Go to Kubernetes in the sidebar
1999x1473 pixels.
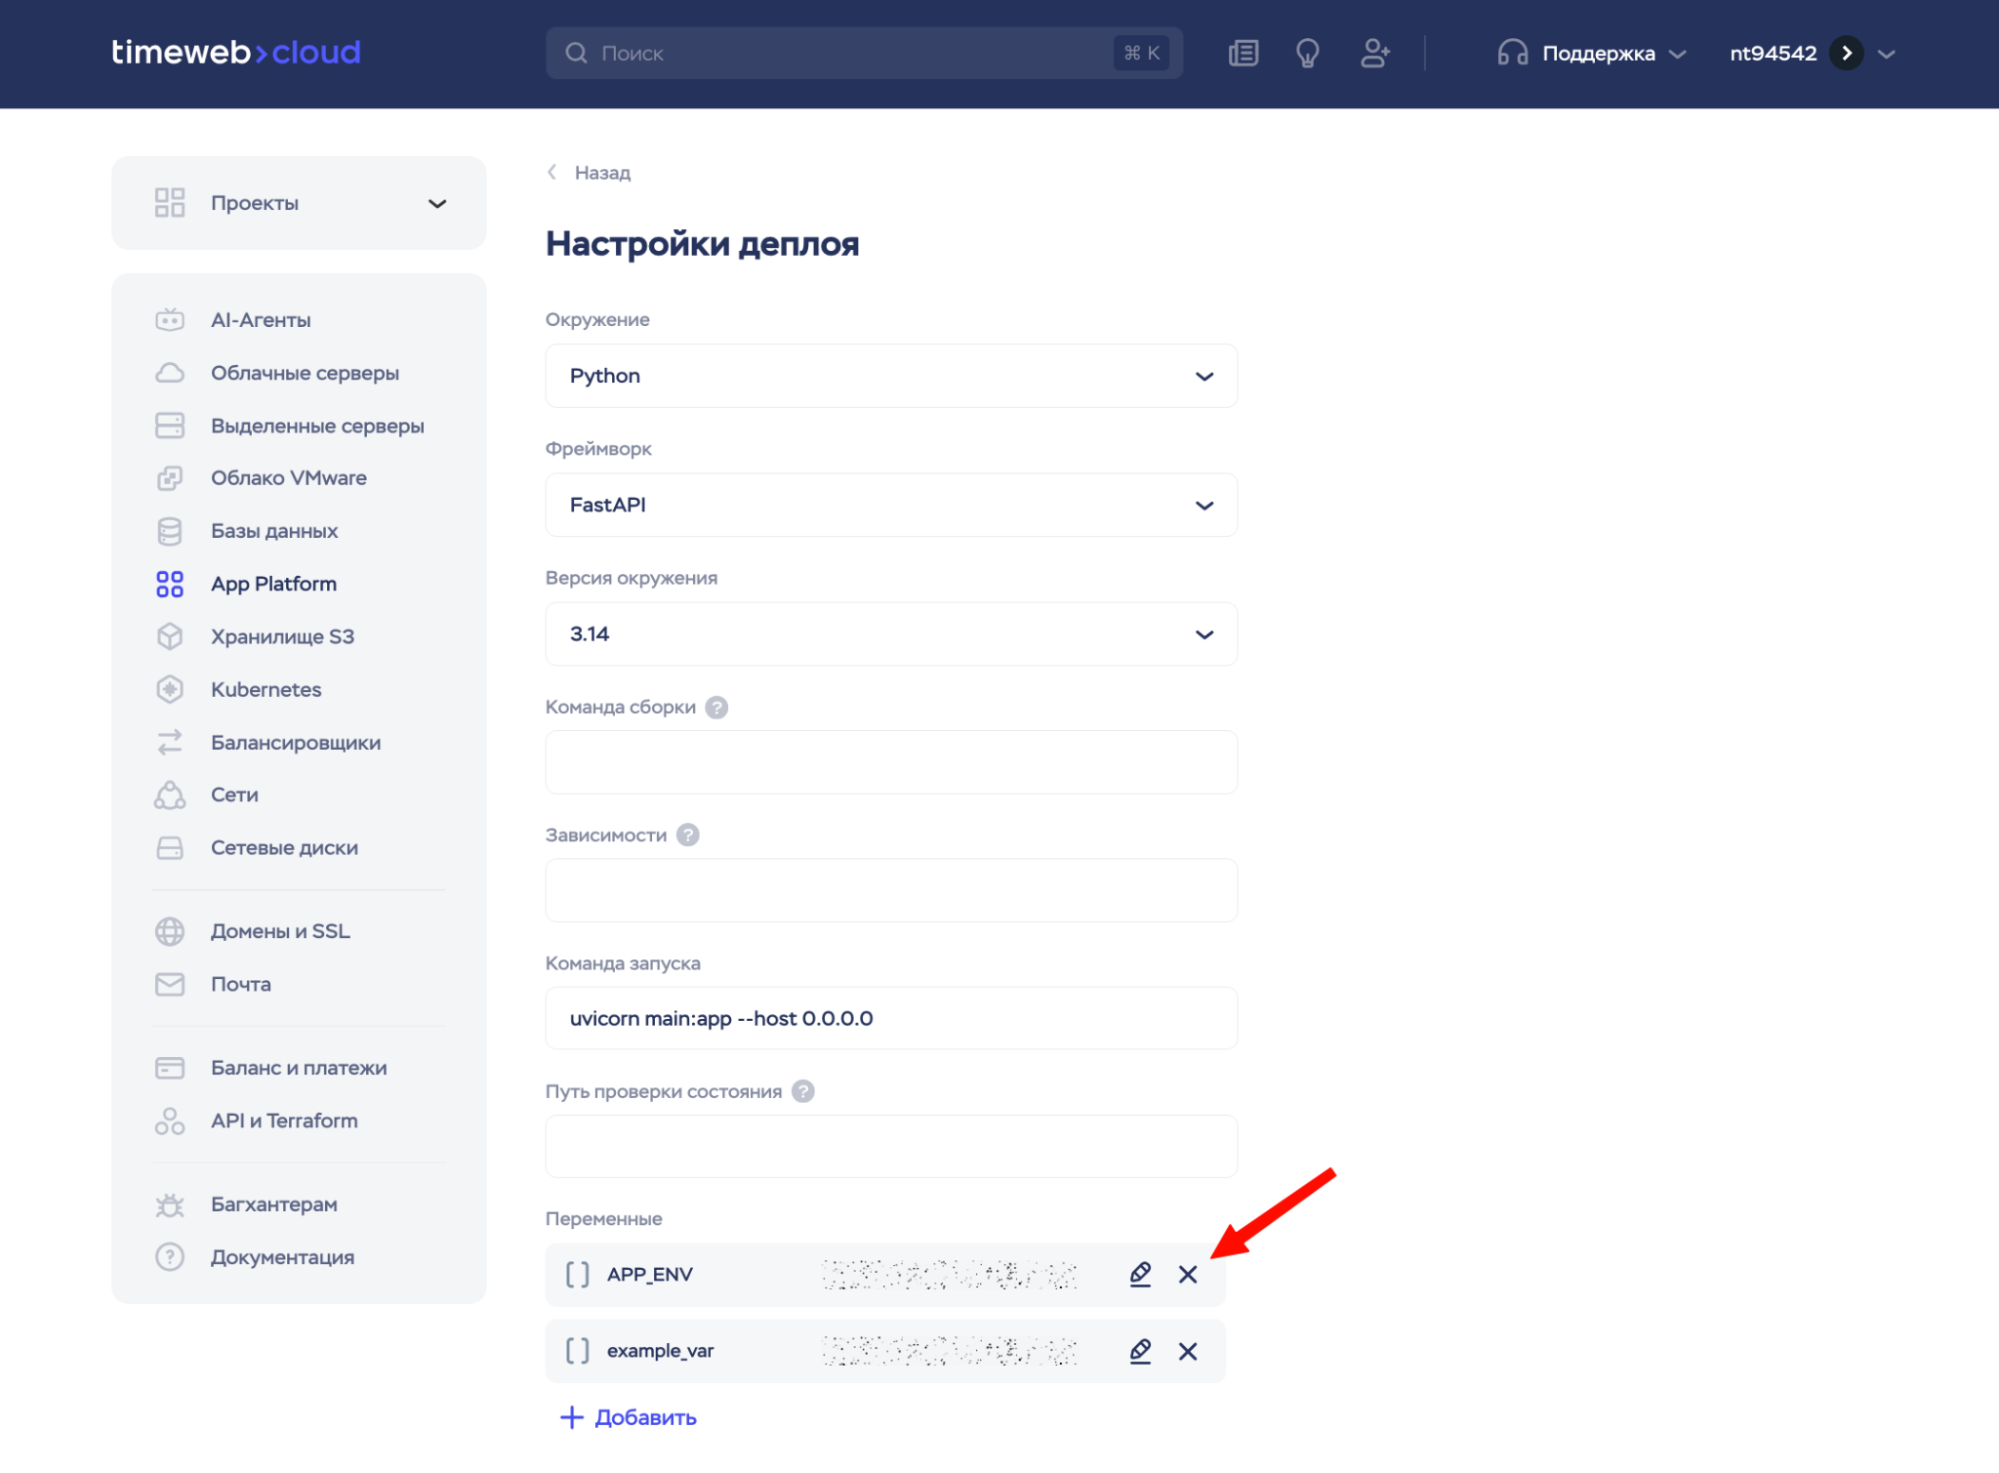[266, 690]
